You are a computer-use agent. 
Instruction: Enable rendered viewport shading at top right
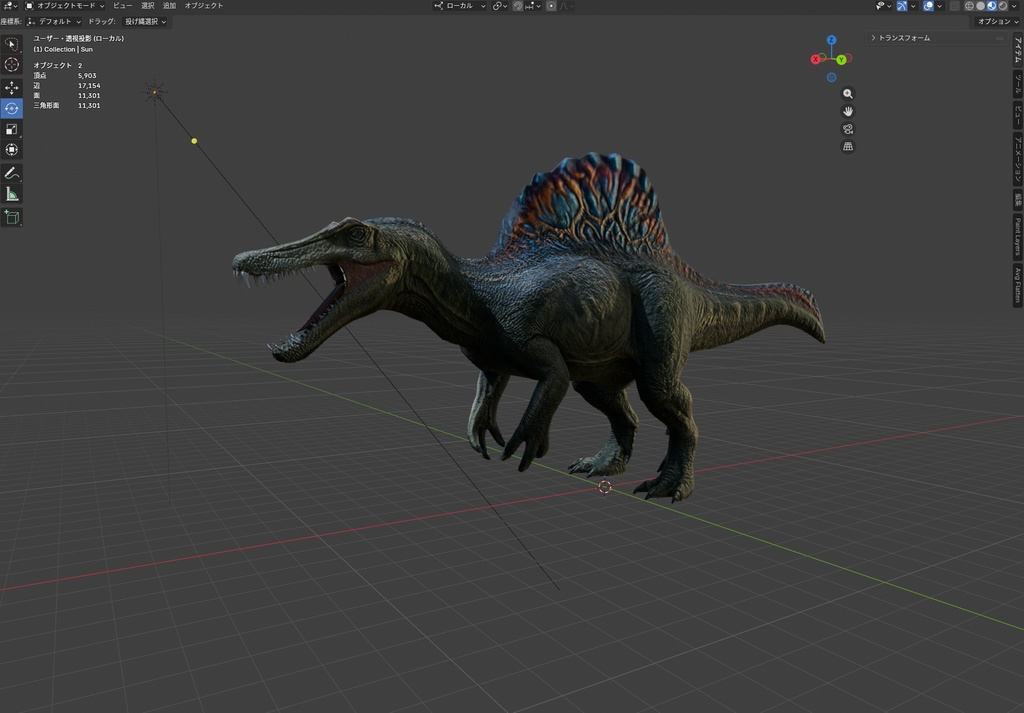click(x=1002, y=6)
